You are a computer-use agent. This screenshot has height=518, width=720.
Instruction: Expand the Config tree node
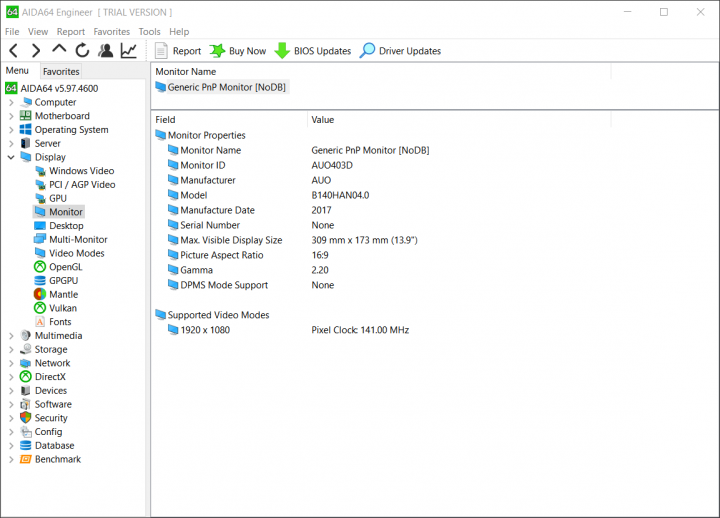click(11, 432)
